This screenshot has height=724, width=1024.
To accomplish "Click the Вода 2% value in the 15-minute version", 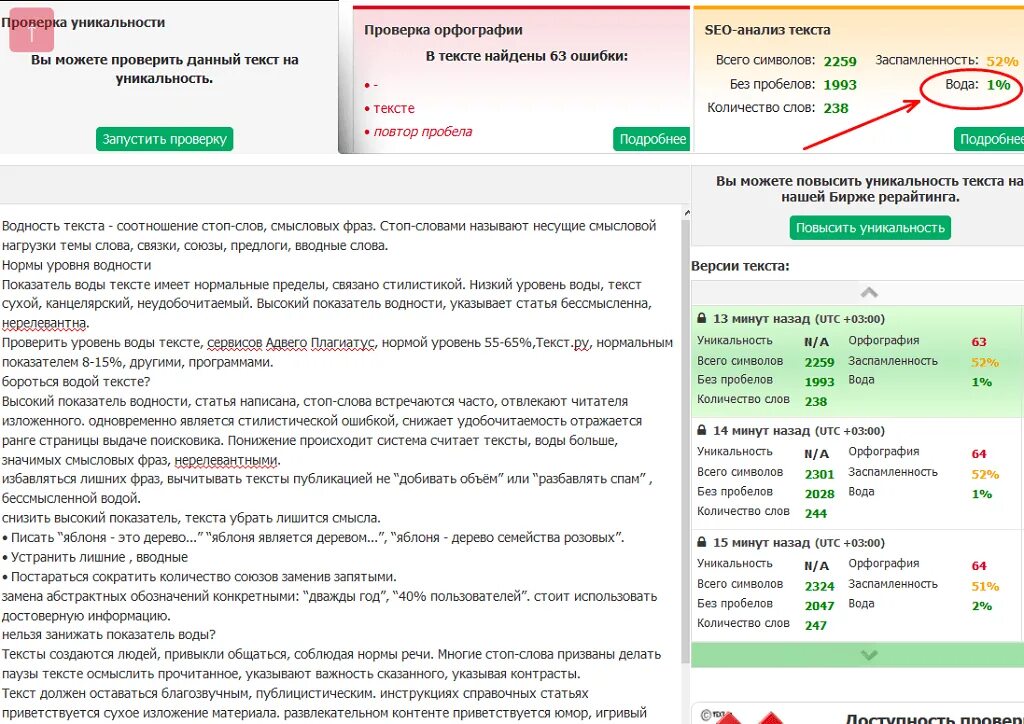I will pyautogui.click(x=982, y=606).
